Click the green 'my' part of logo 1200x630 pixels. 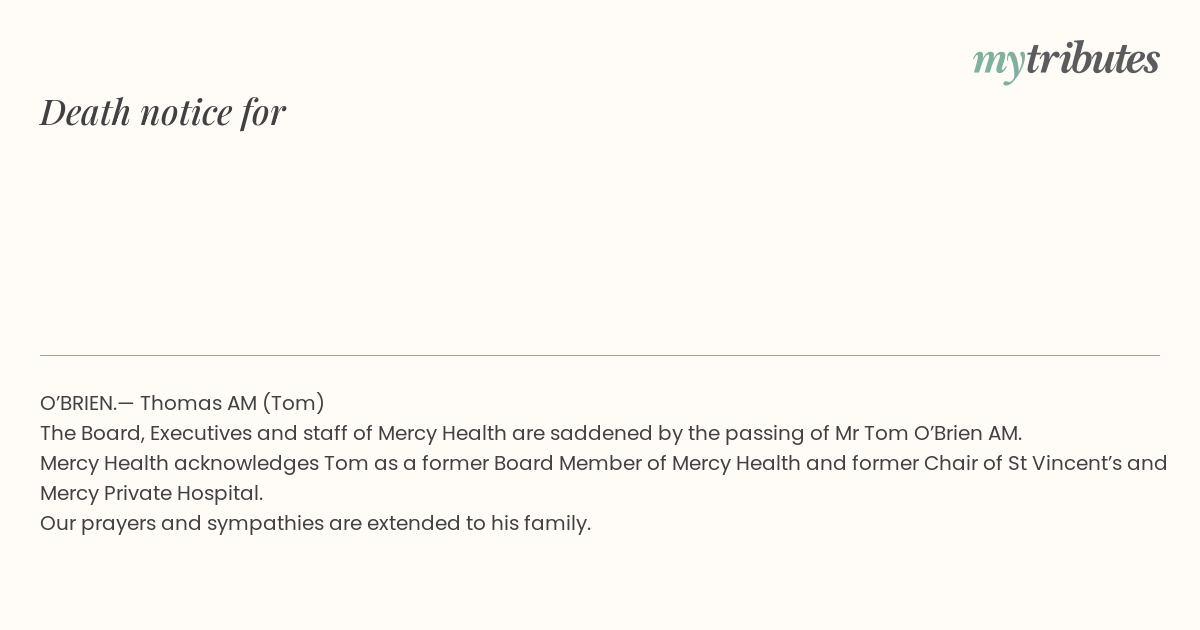pos(998,62)
